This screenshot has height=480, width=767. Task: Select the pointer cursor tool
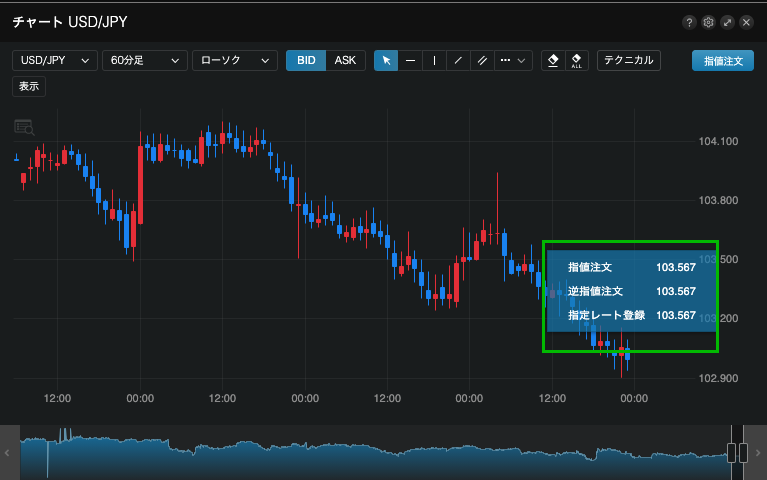(x=386, y=61)
